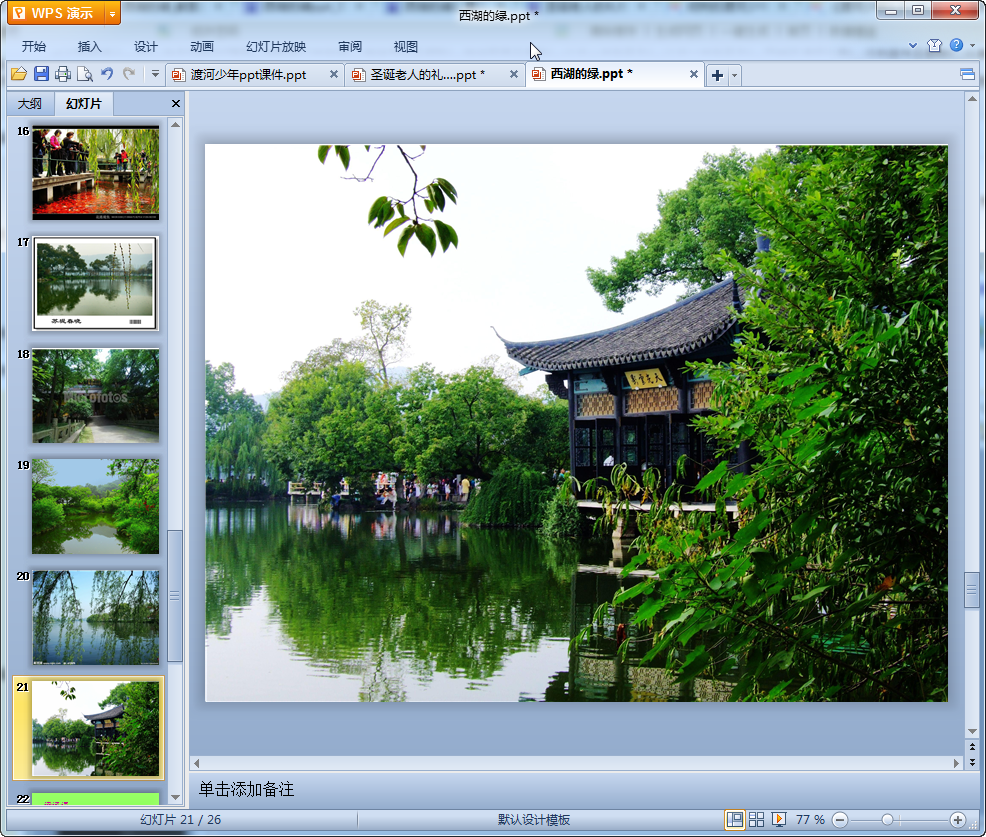Switch to 渡河少年ppt课件.ppt document tab
986x837 pixels.
(x=248, y=75)
